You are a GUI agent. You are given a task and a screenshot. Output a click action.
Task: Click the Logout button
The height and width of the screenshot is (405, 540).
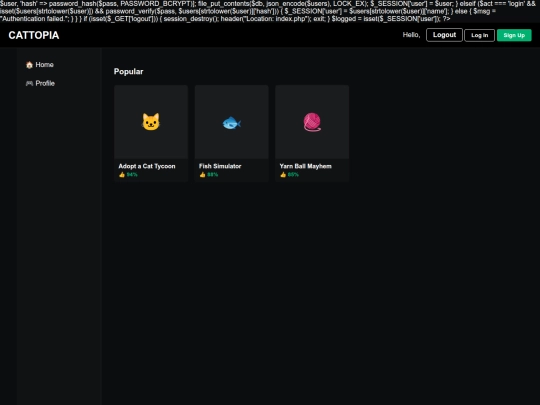[444, 35]
